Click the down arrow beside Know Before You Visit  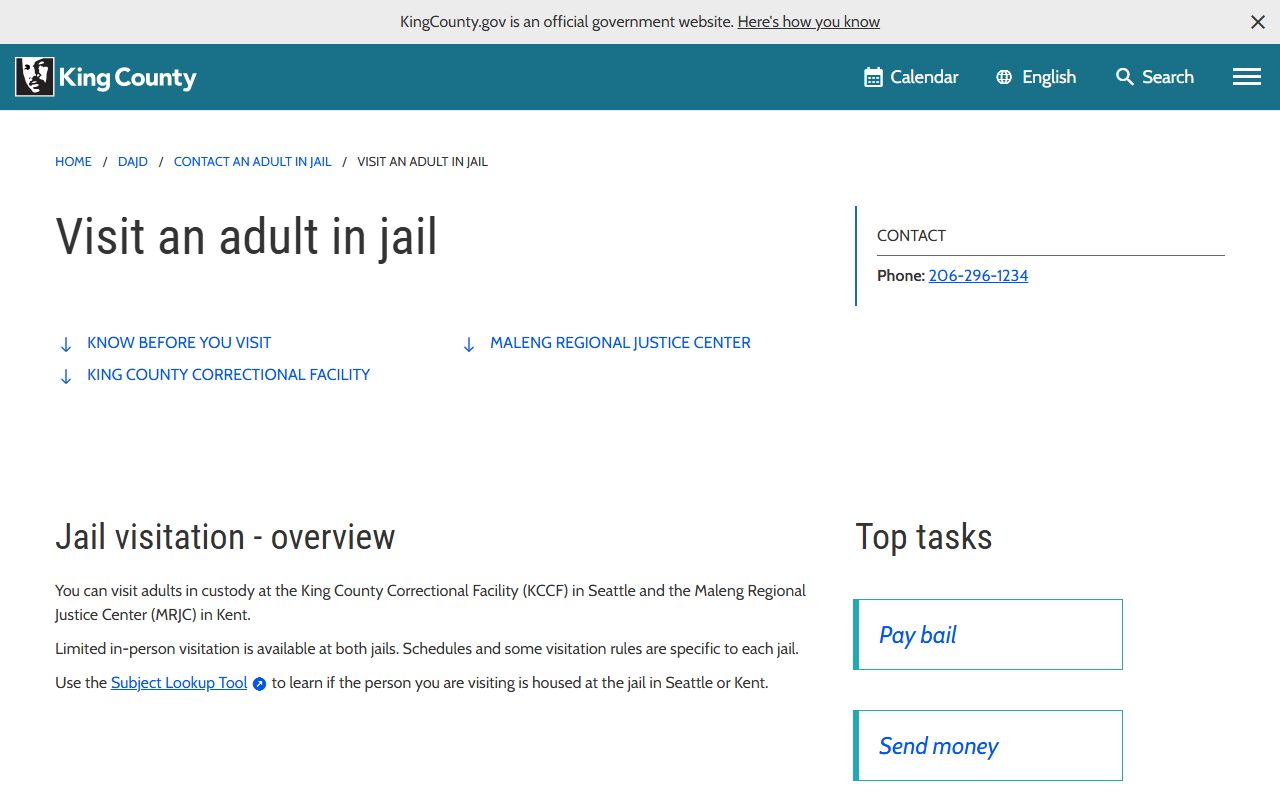(66, 344)
